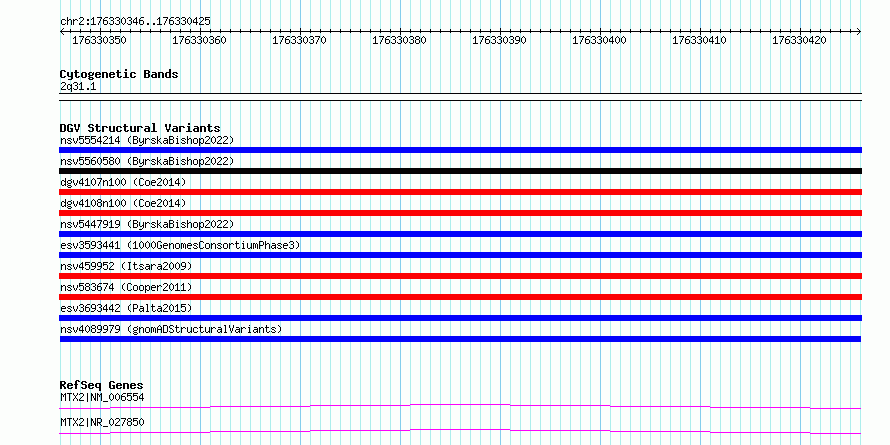Click the chr2:176330346..176330425 region label

(x=135, y=21)
